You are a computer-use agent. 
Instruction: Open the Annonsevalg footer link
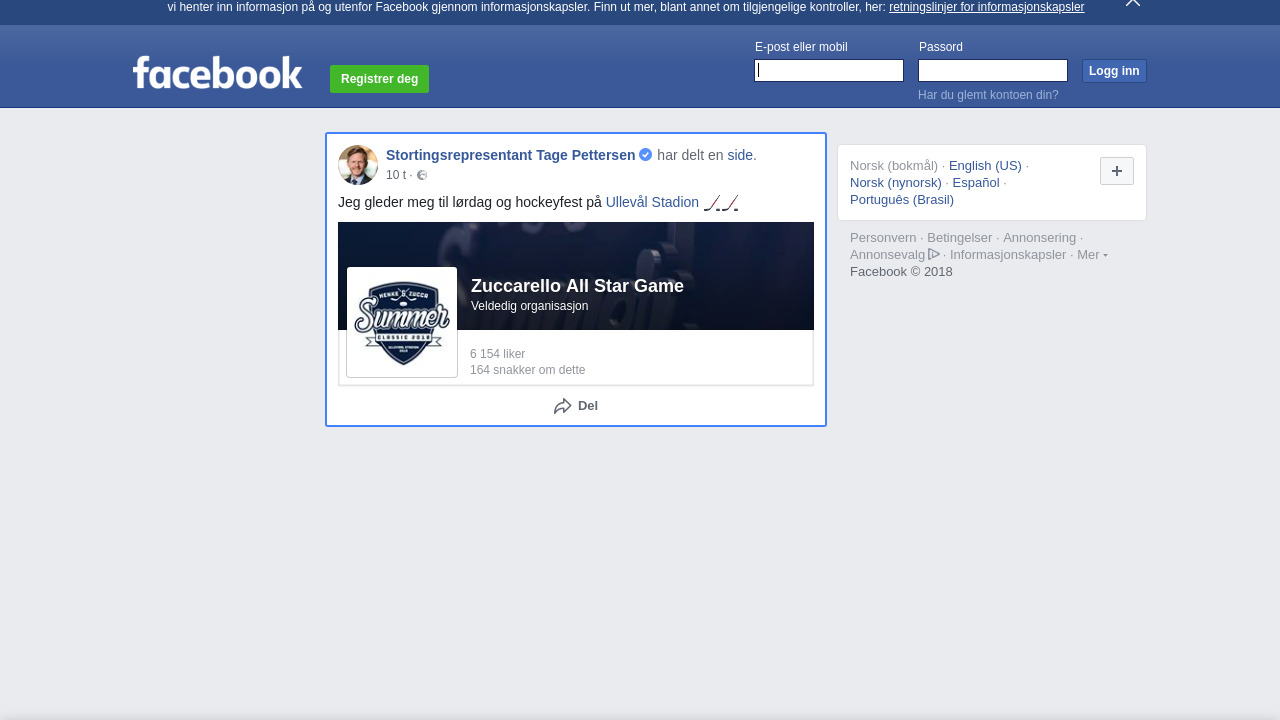click(888, 255)
